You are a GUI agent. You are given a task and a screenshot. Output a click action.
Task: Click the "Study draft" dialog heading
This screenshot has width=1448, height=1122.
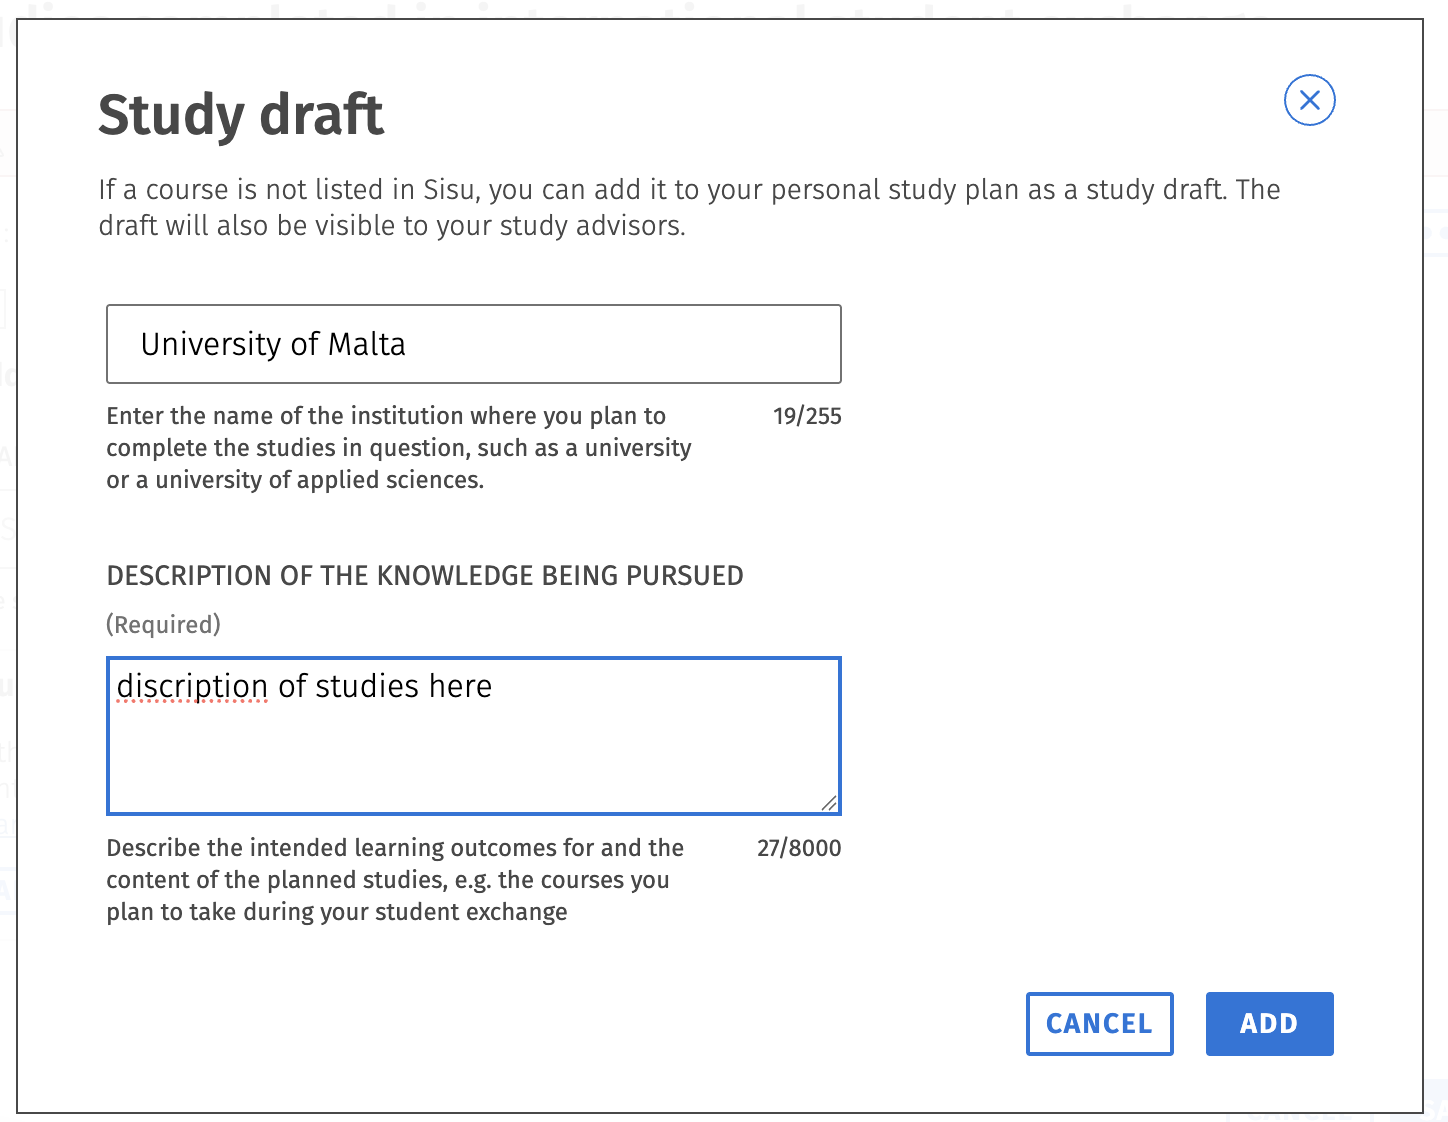[240, 114]
